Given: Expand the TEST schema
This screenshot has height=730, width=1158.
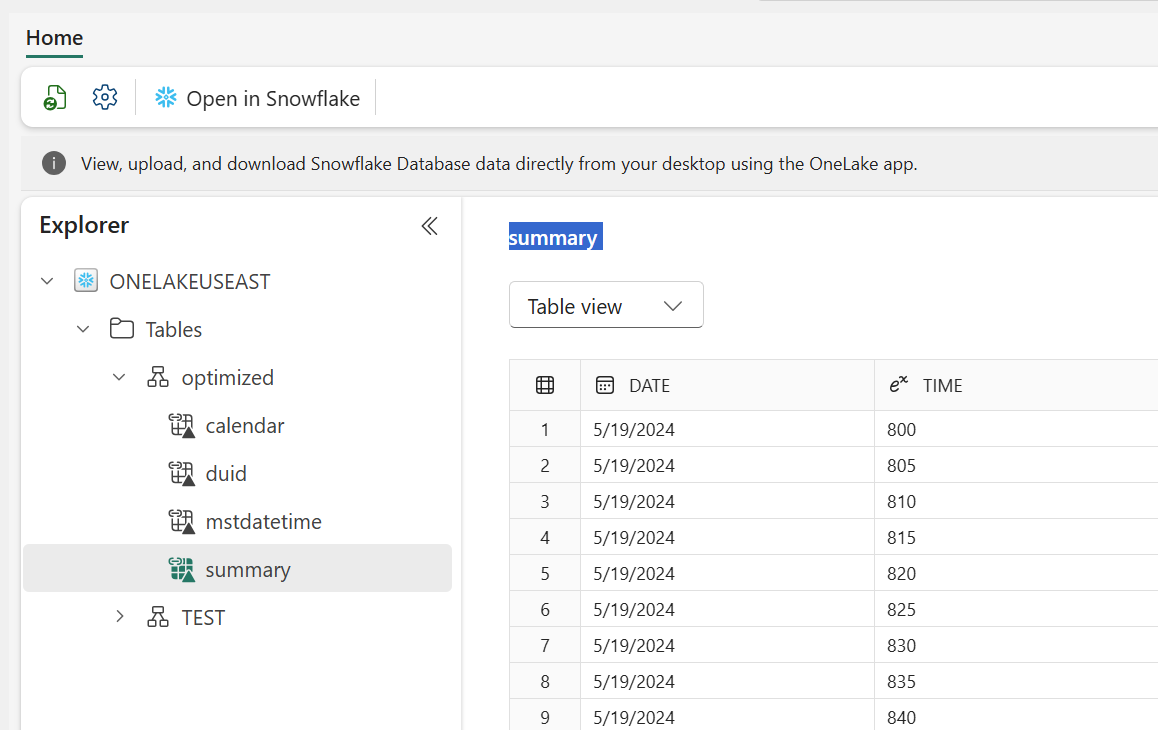Looking at the screenshot, I should [120, 617].
